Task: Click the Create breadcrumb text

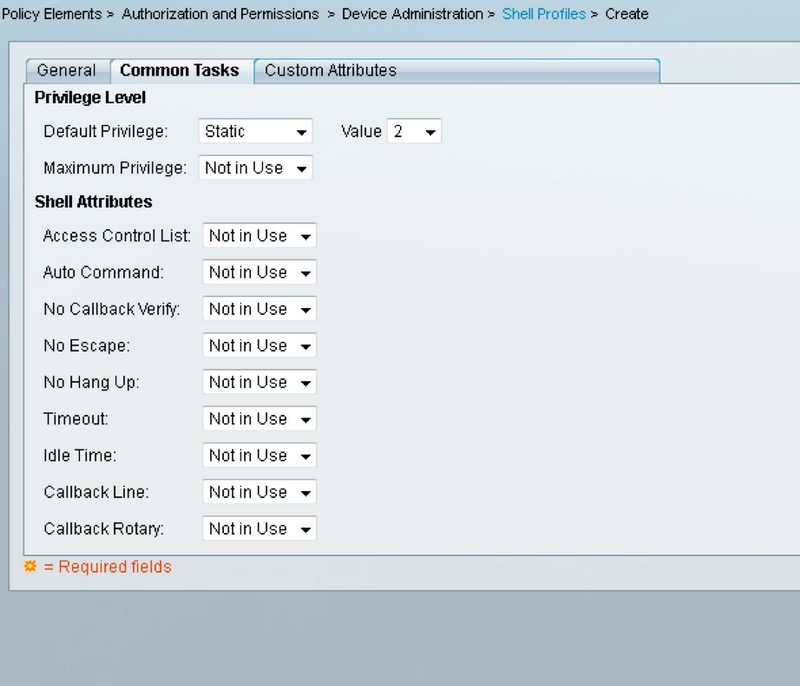Action: (627, 14)
